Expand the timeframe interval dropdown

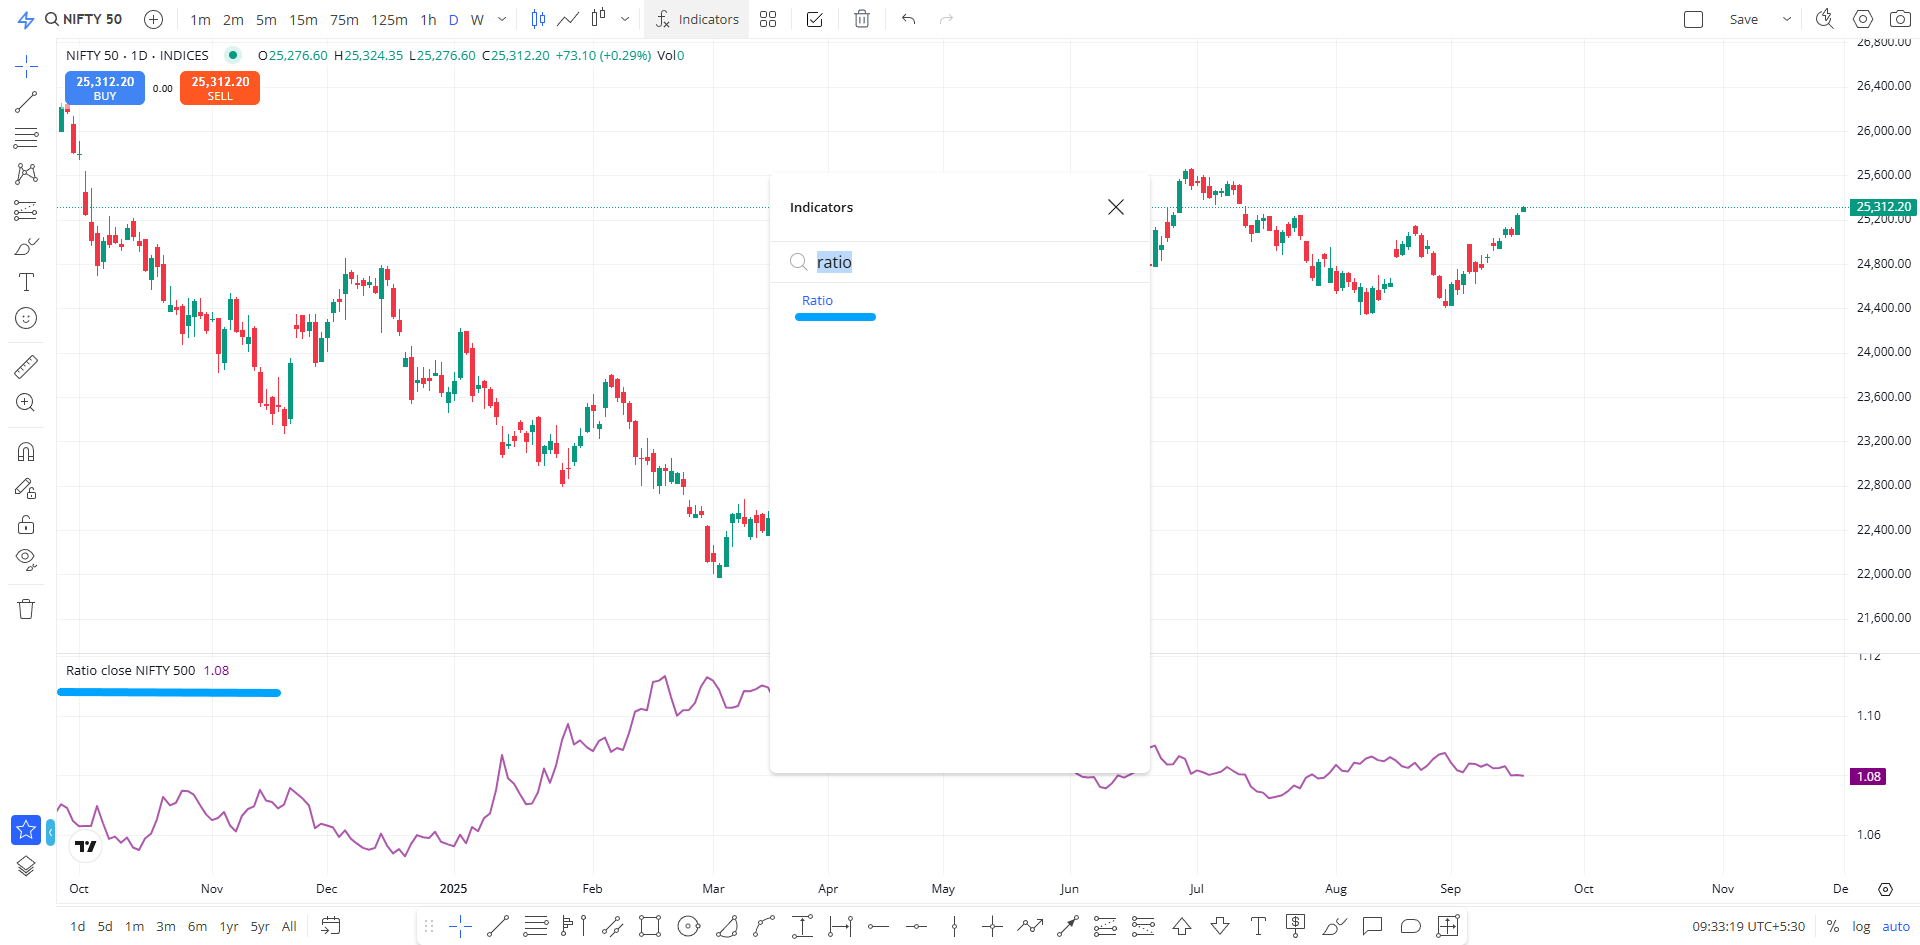502,19
